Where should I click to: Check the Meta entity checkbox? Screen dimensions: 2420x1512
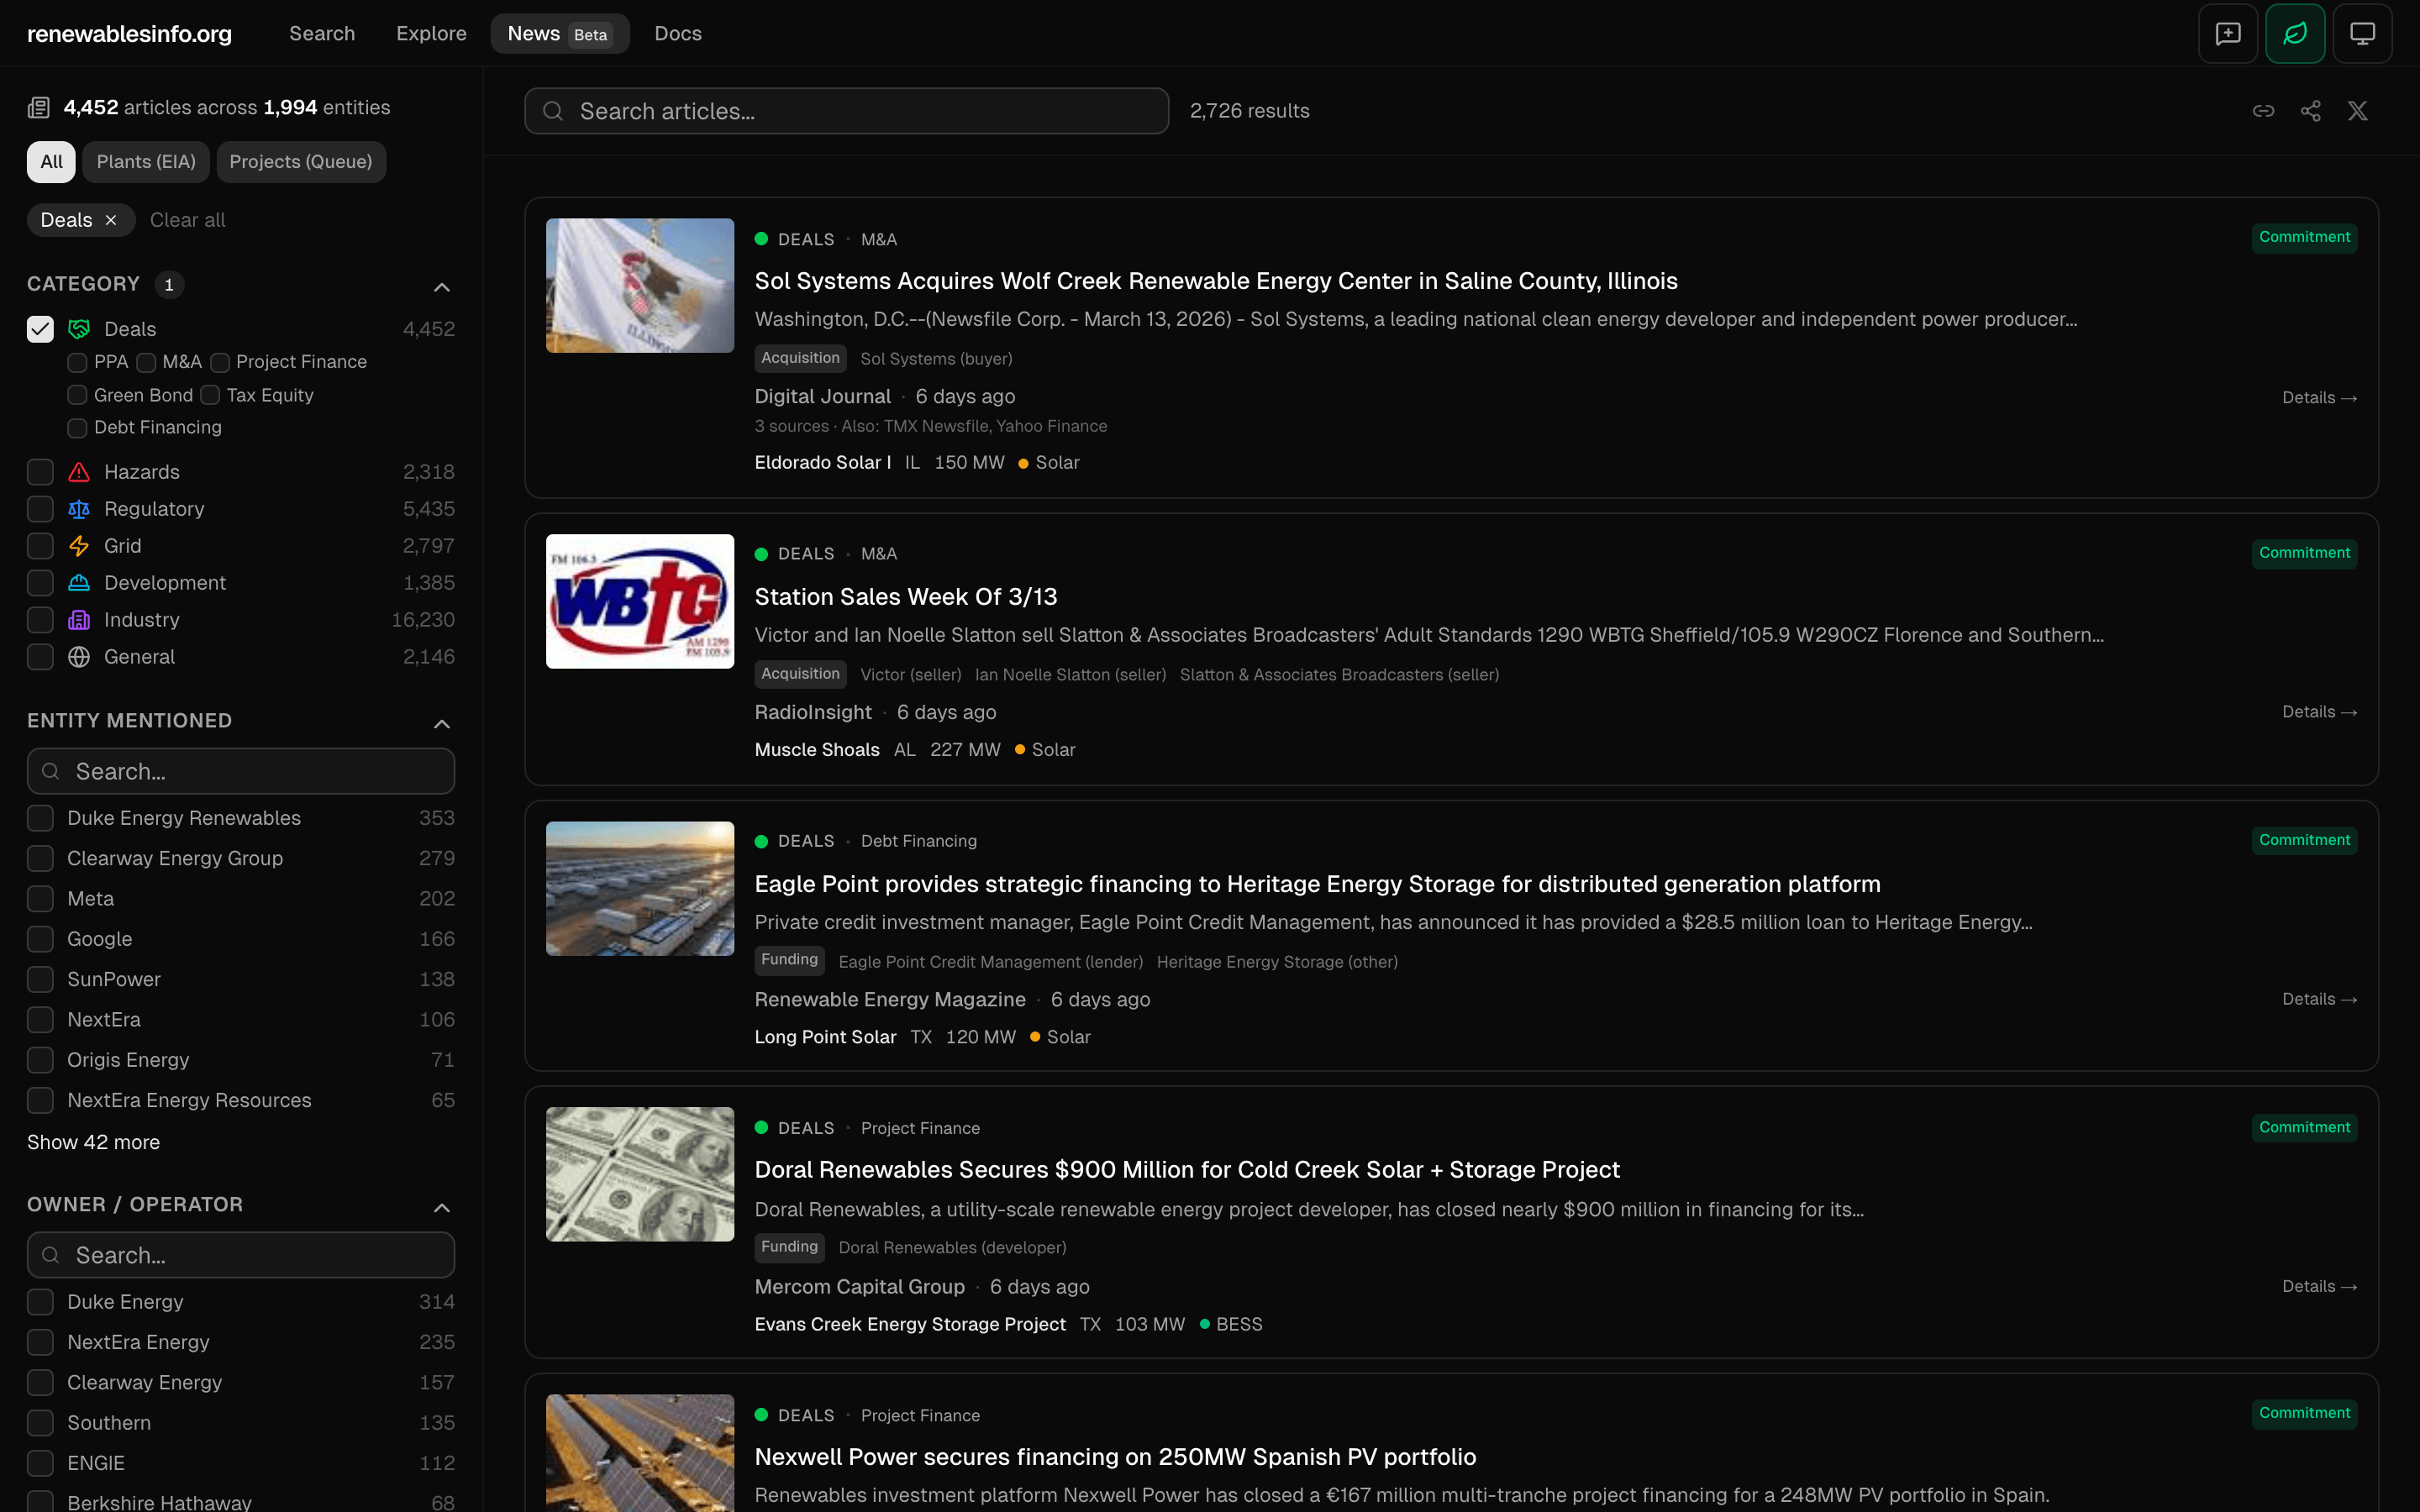40,899
